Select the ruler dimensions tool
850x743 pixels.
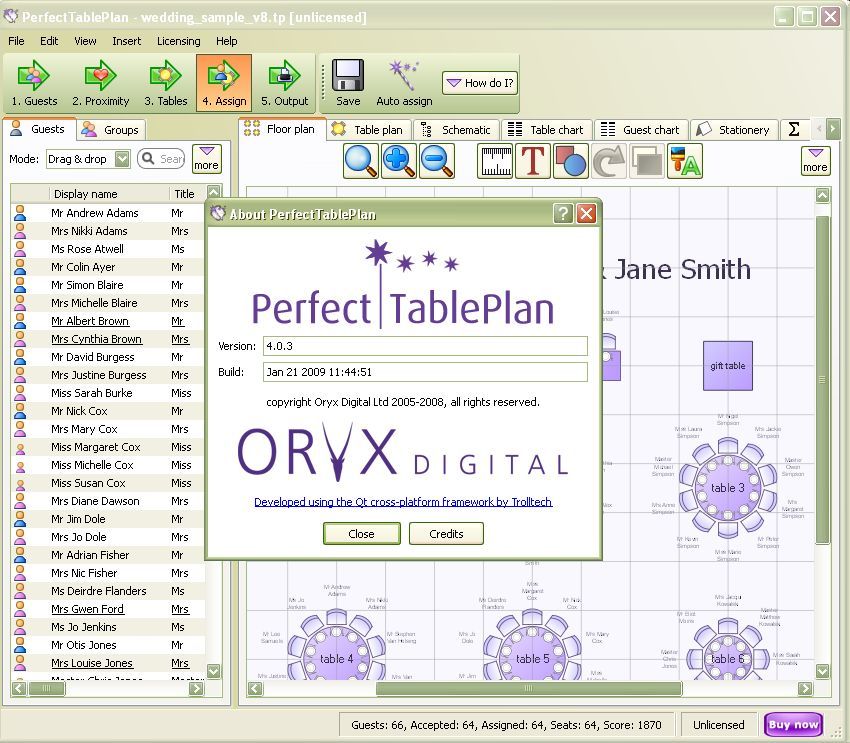pos(494,161)
